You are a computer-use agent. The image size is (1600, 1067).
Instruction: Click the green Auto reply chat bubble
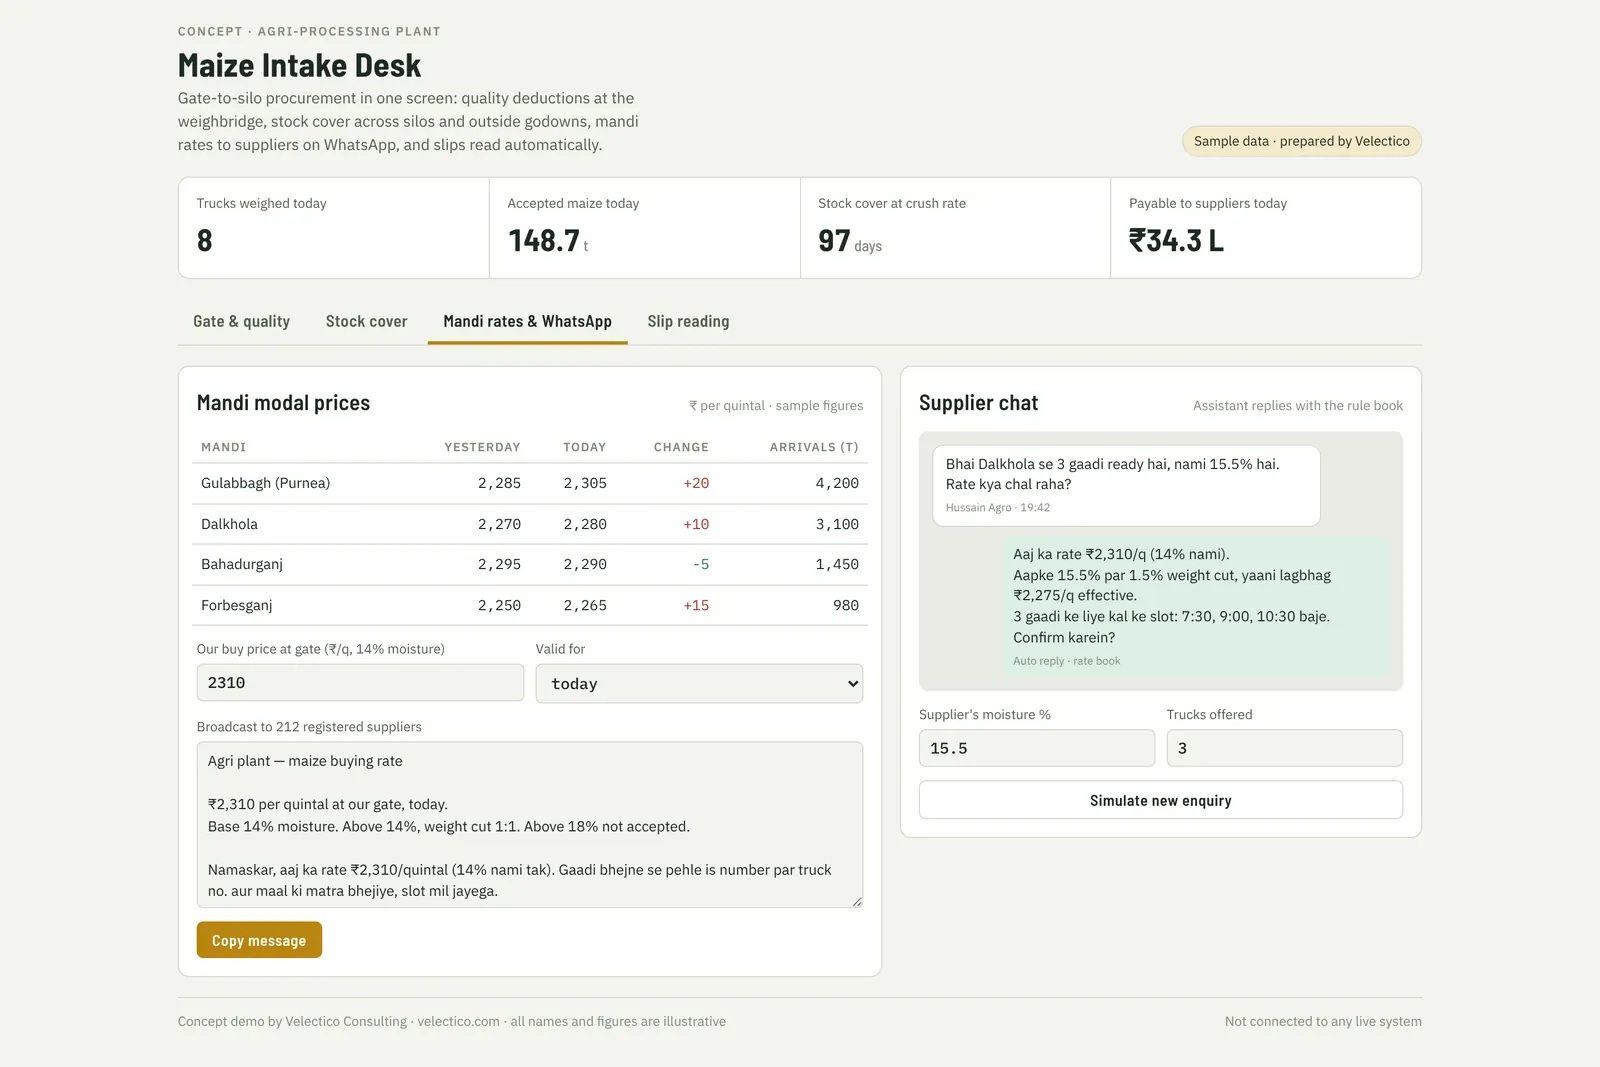pyautogui.click(x=1195, y=607)
